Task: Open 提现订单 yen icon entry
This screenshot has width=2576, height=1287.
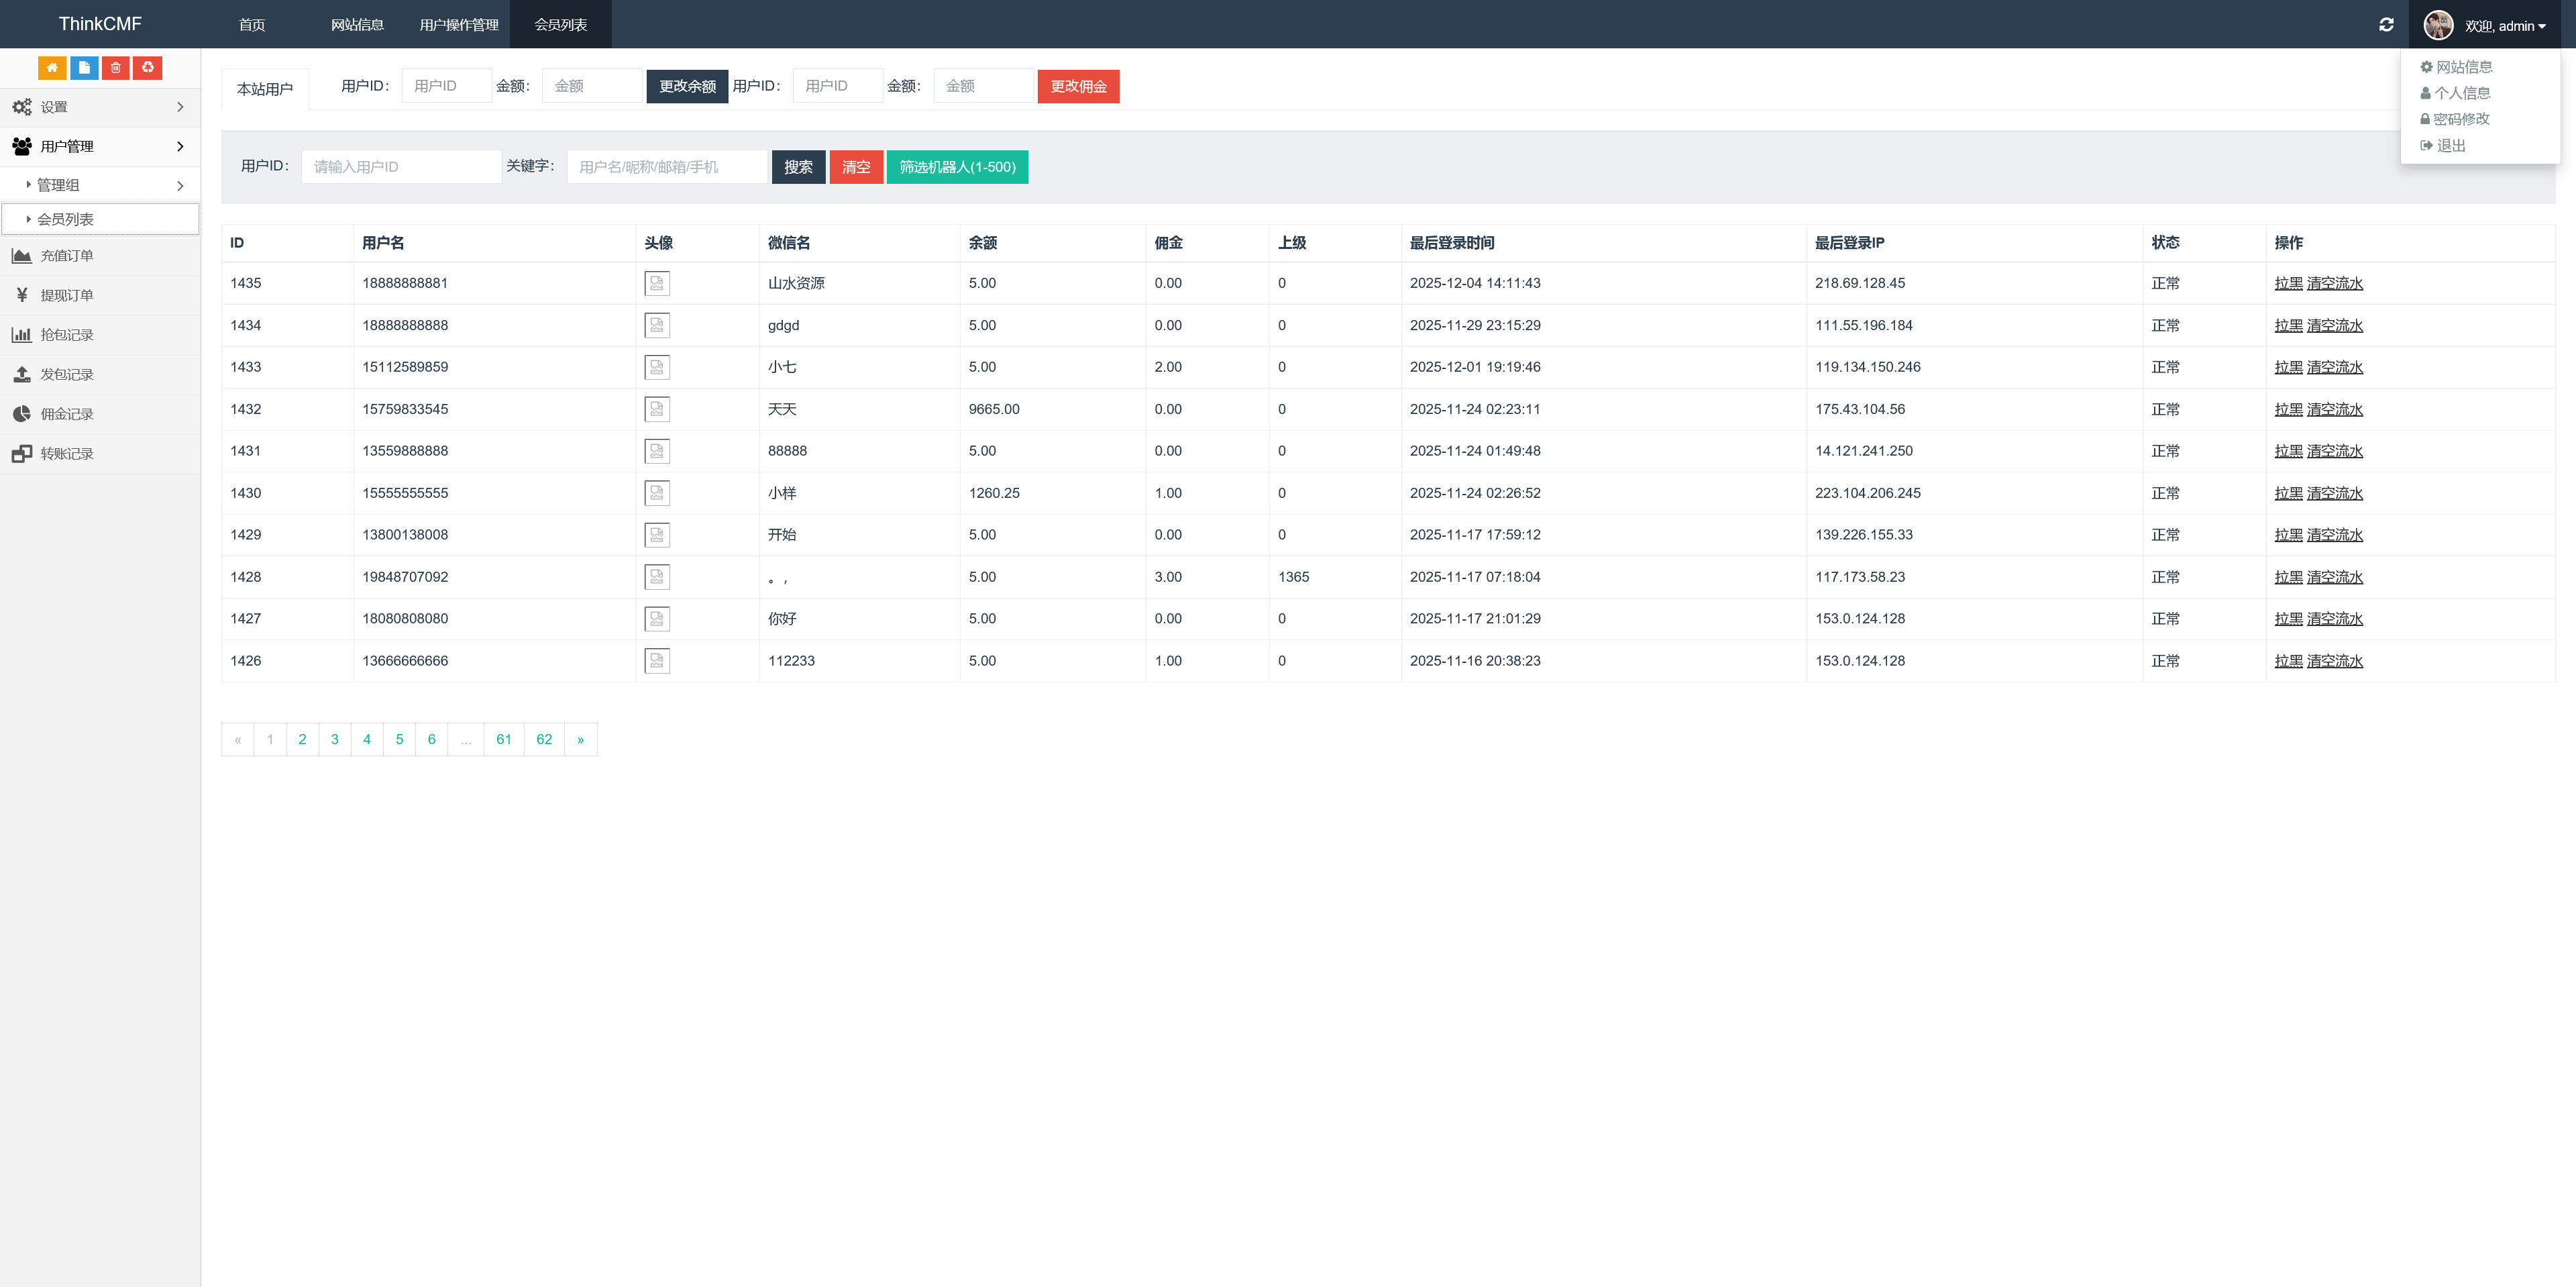Action: point(22,295)
